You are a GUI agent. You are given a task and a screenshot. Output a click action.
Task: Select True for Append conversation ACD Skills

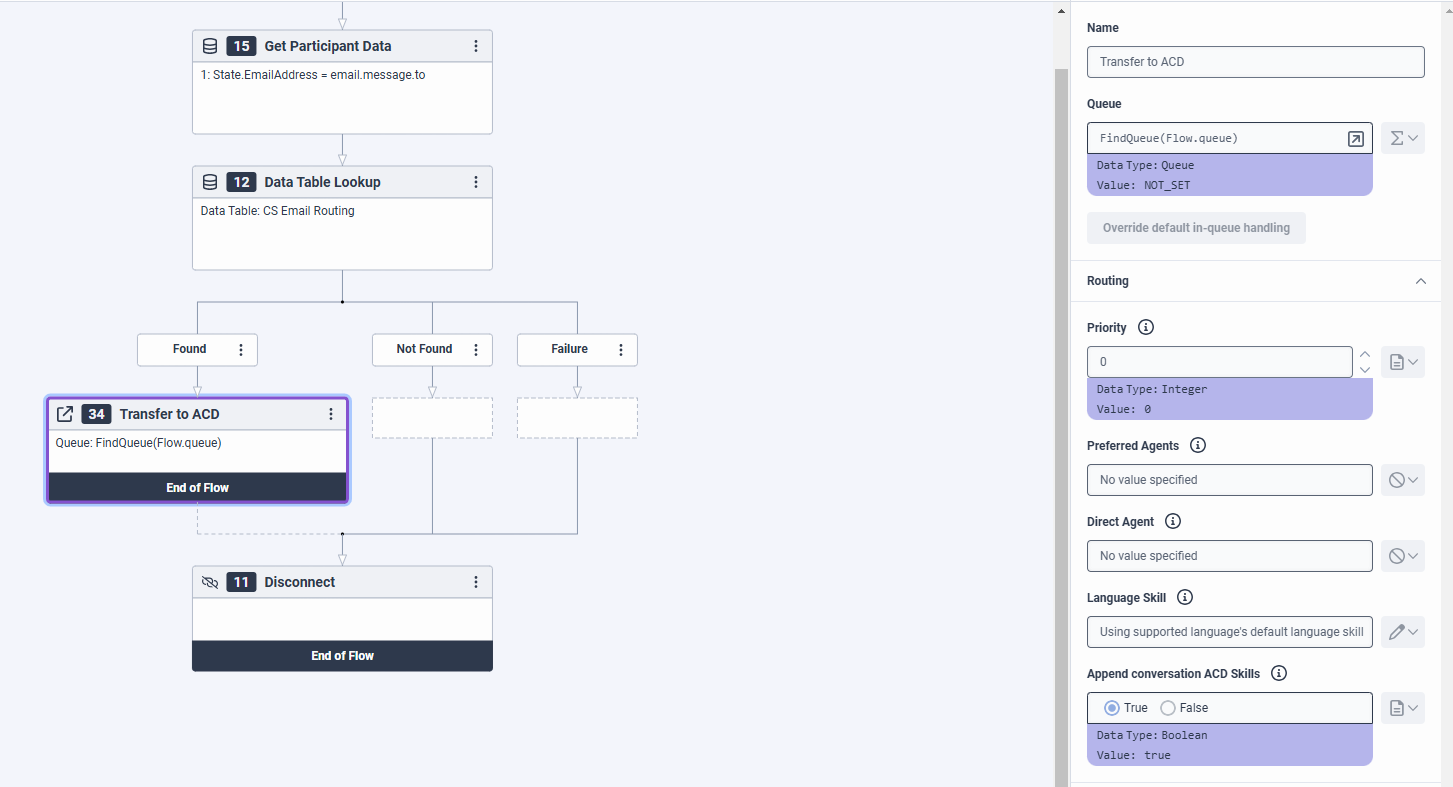click(1112, 708)
